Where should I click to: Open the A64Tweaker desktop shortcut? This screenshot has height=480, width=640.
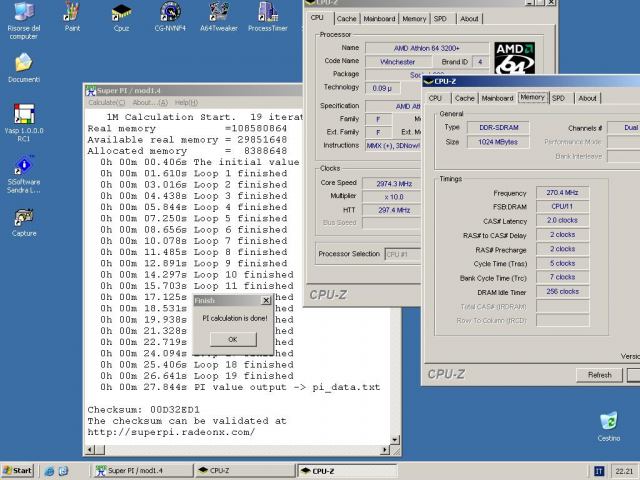219,17
